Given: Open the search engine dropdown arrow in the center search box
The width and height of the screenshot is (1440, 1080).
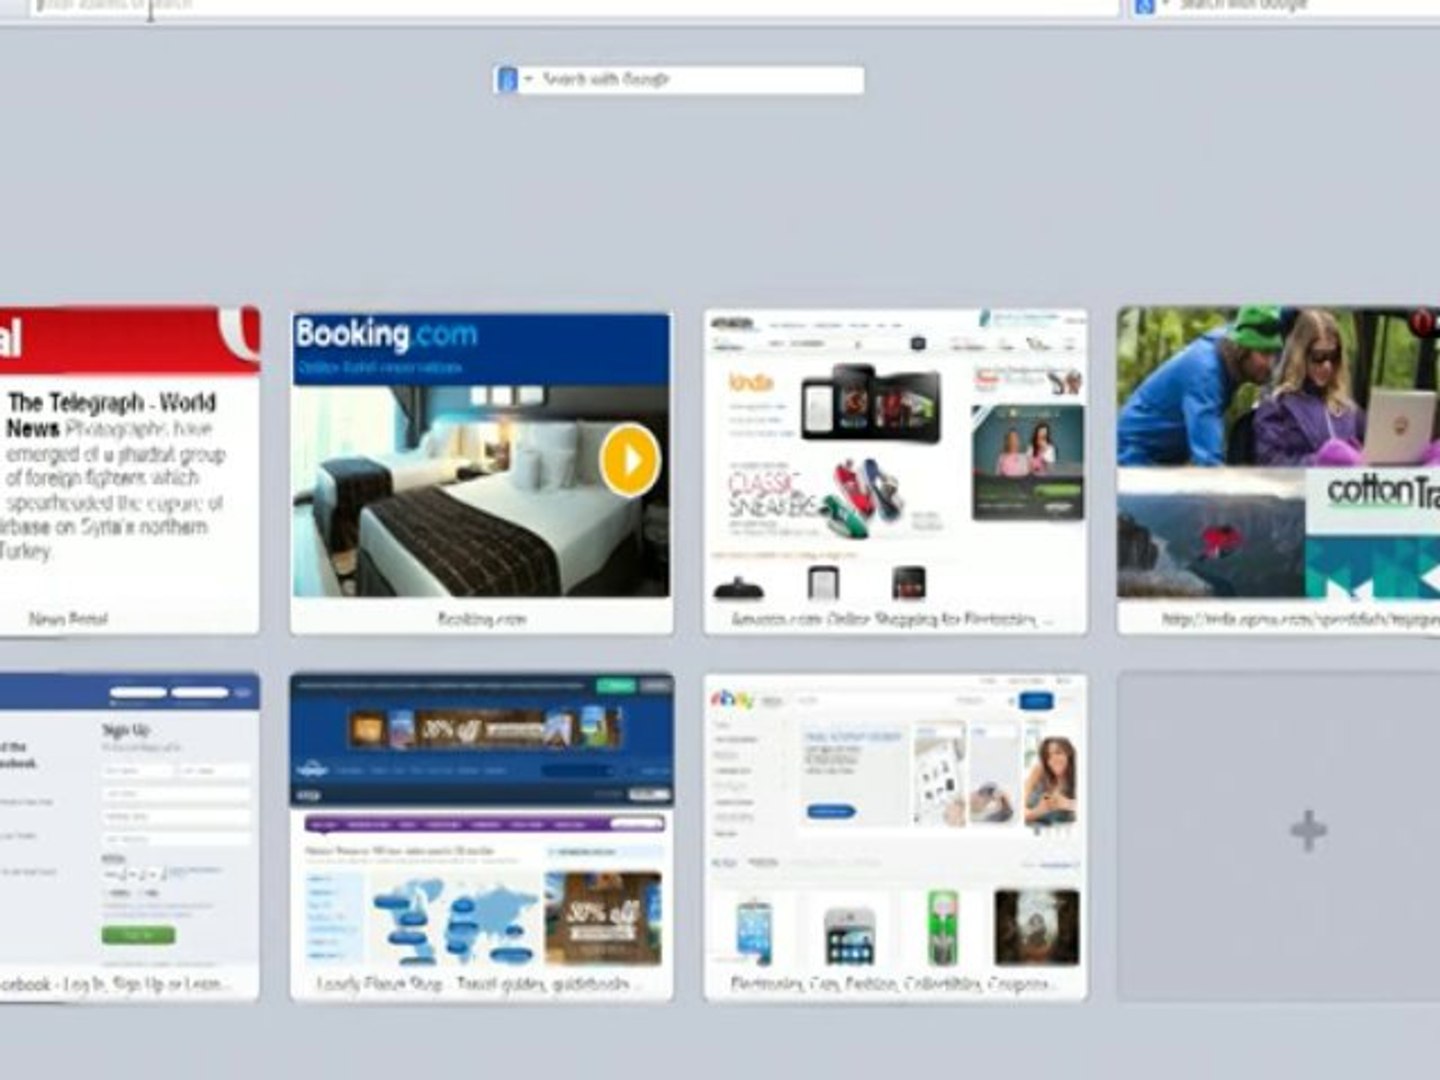Looking at the screenshot, I should click(x=528, y=79).
